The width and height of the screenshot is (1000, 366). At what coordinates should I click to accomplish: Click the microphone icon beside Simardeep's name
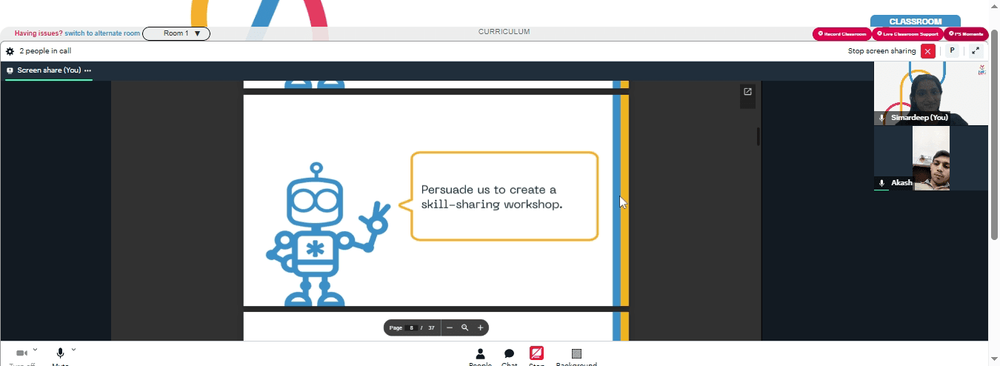click(x=882, y=118)
